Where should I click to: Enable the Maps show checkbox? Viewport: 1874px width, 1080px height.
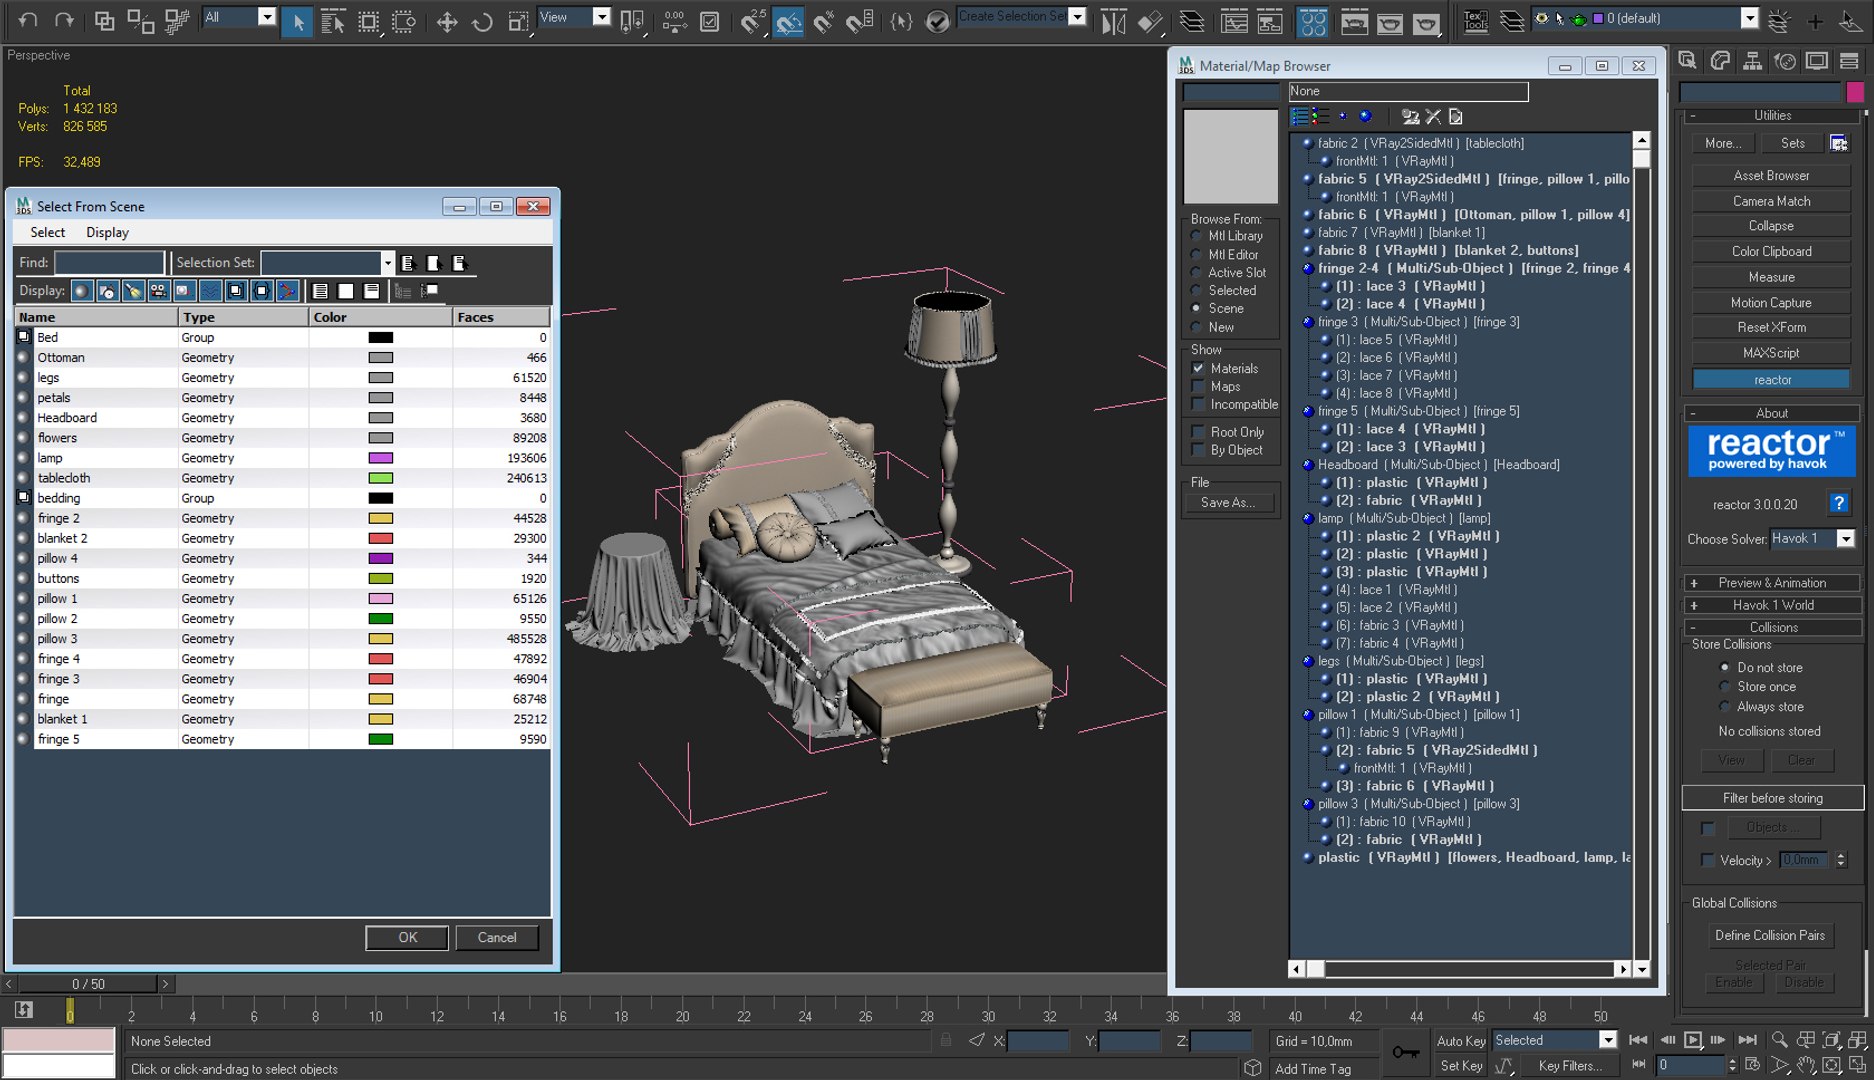1198,387
